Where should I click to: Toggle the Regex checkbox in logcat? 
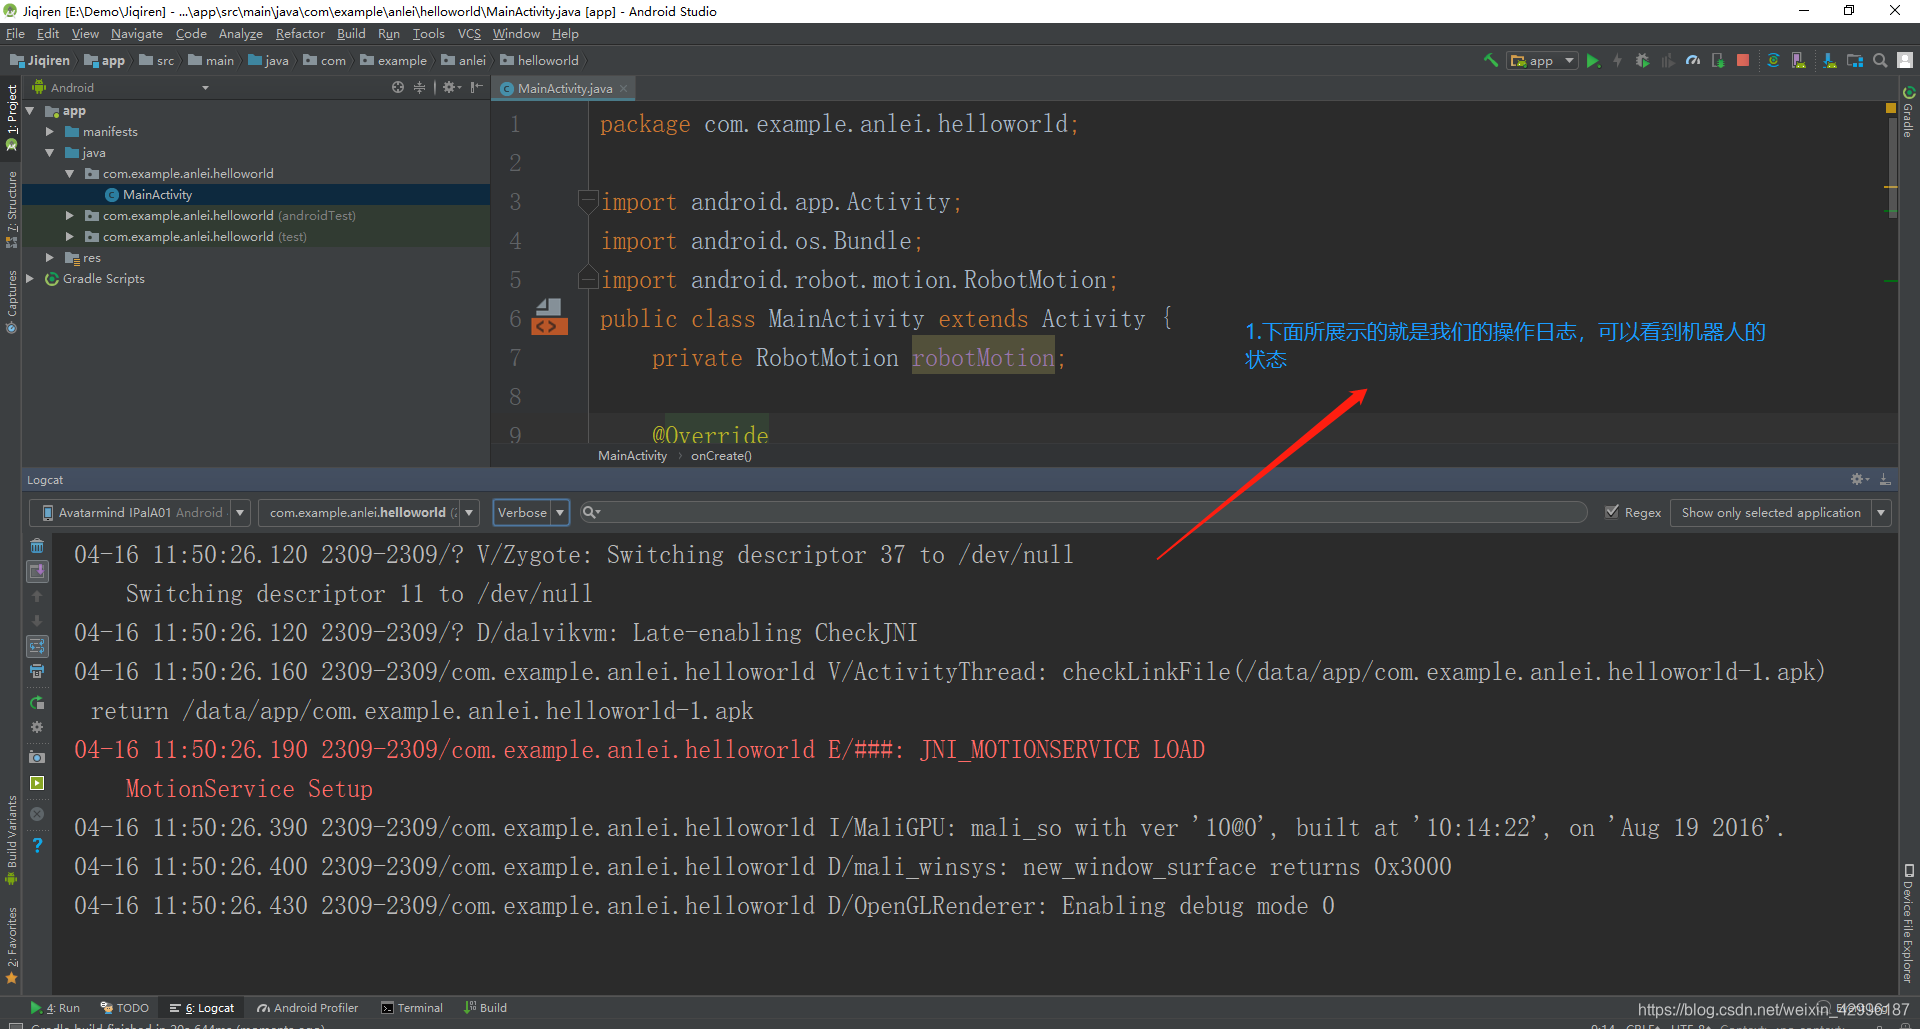point(1612,512)
